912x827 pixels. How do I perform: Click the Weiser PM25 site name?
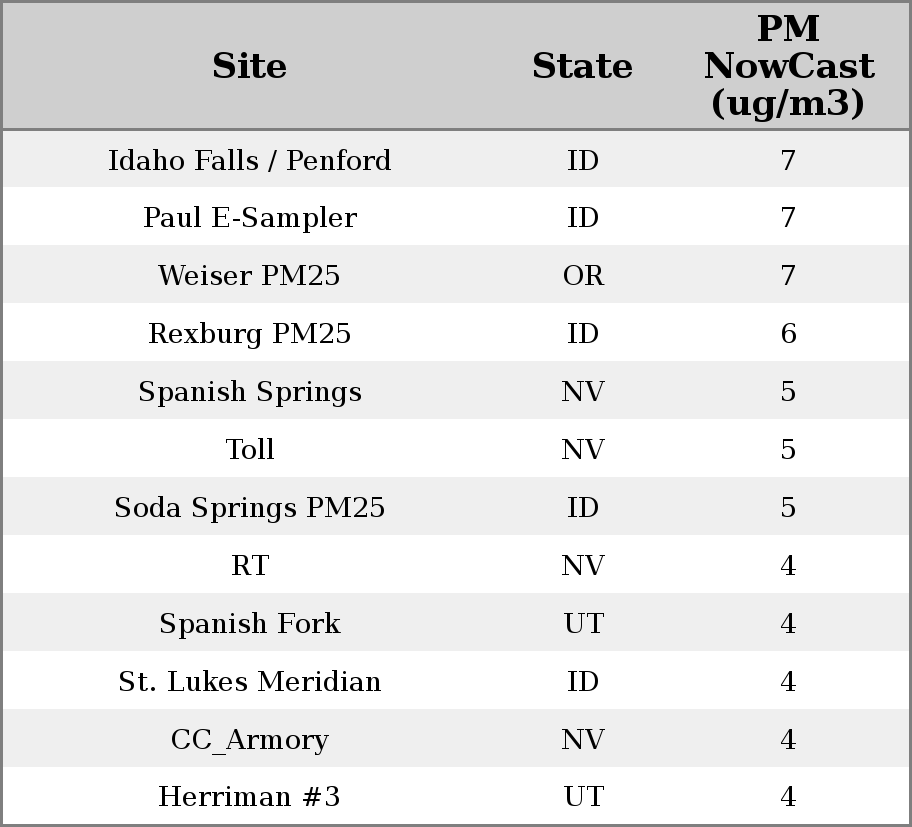coord(249,276)
